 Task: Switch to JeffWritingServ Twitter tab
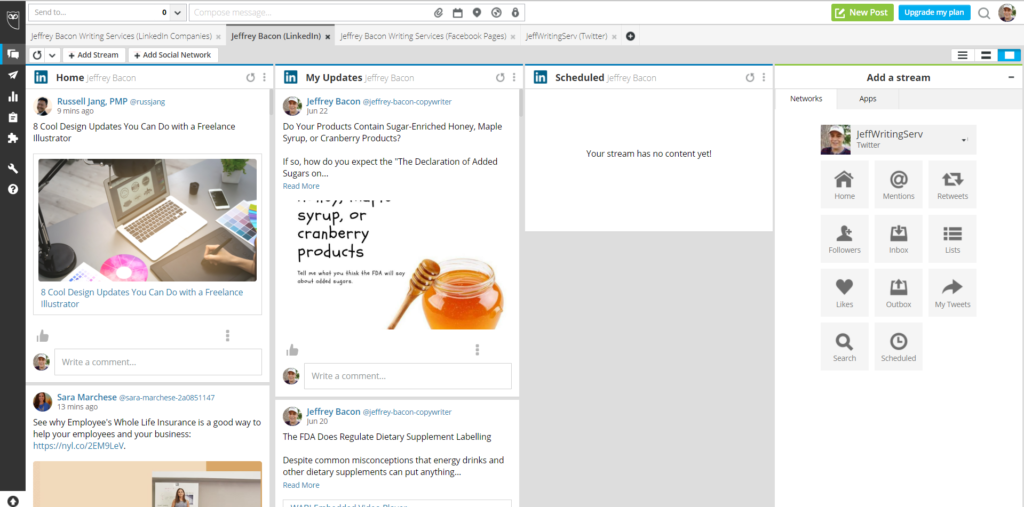pos(566,37)
